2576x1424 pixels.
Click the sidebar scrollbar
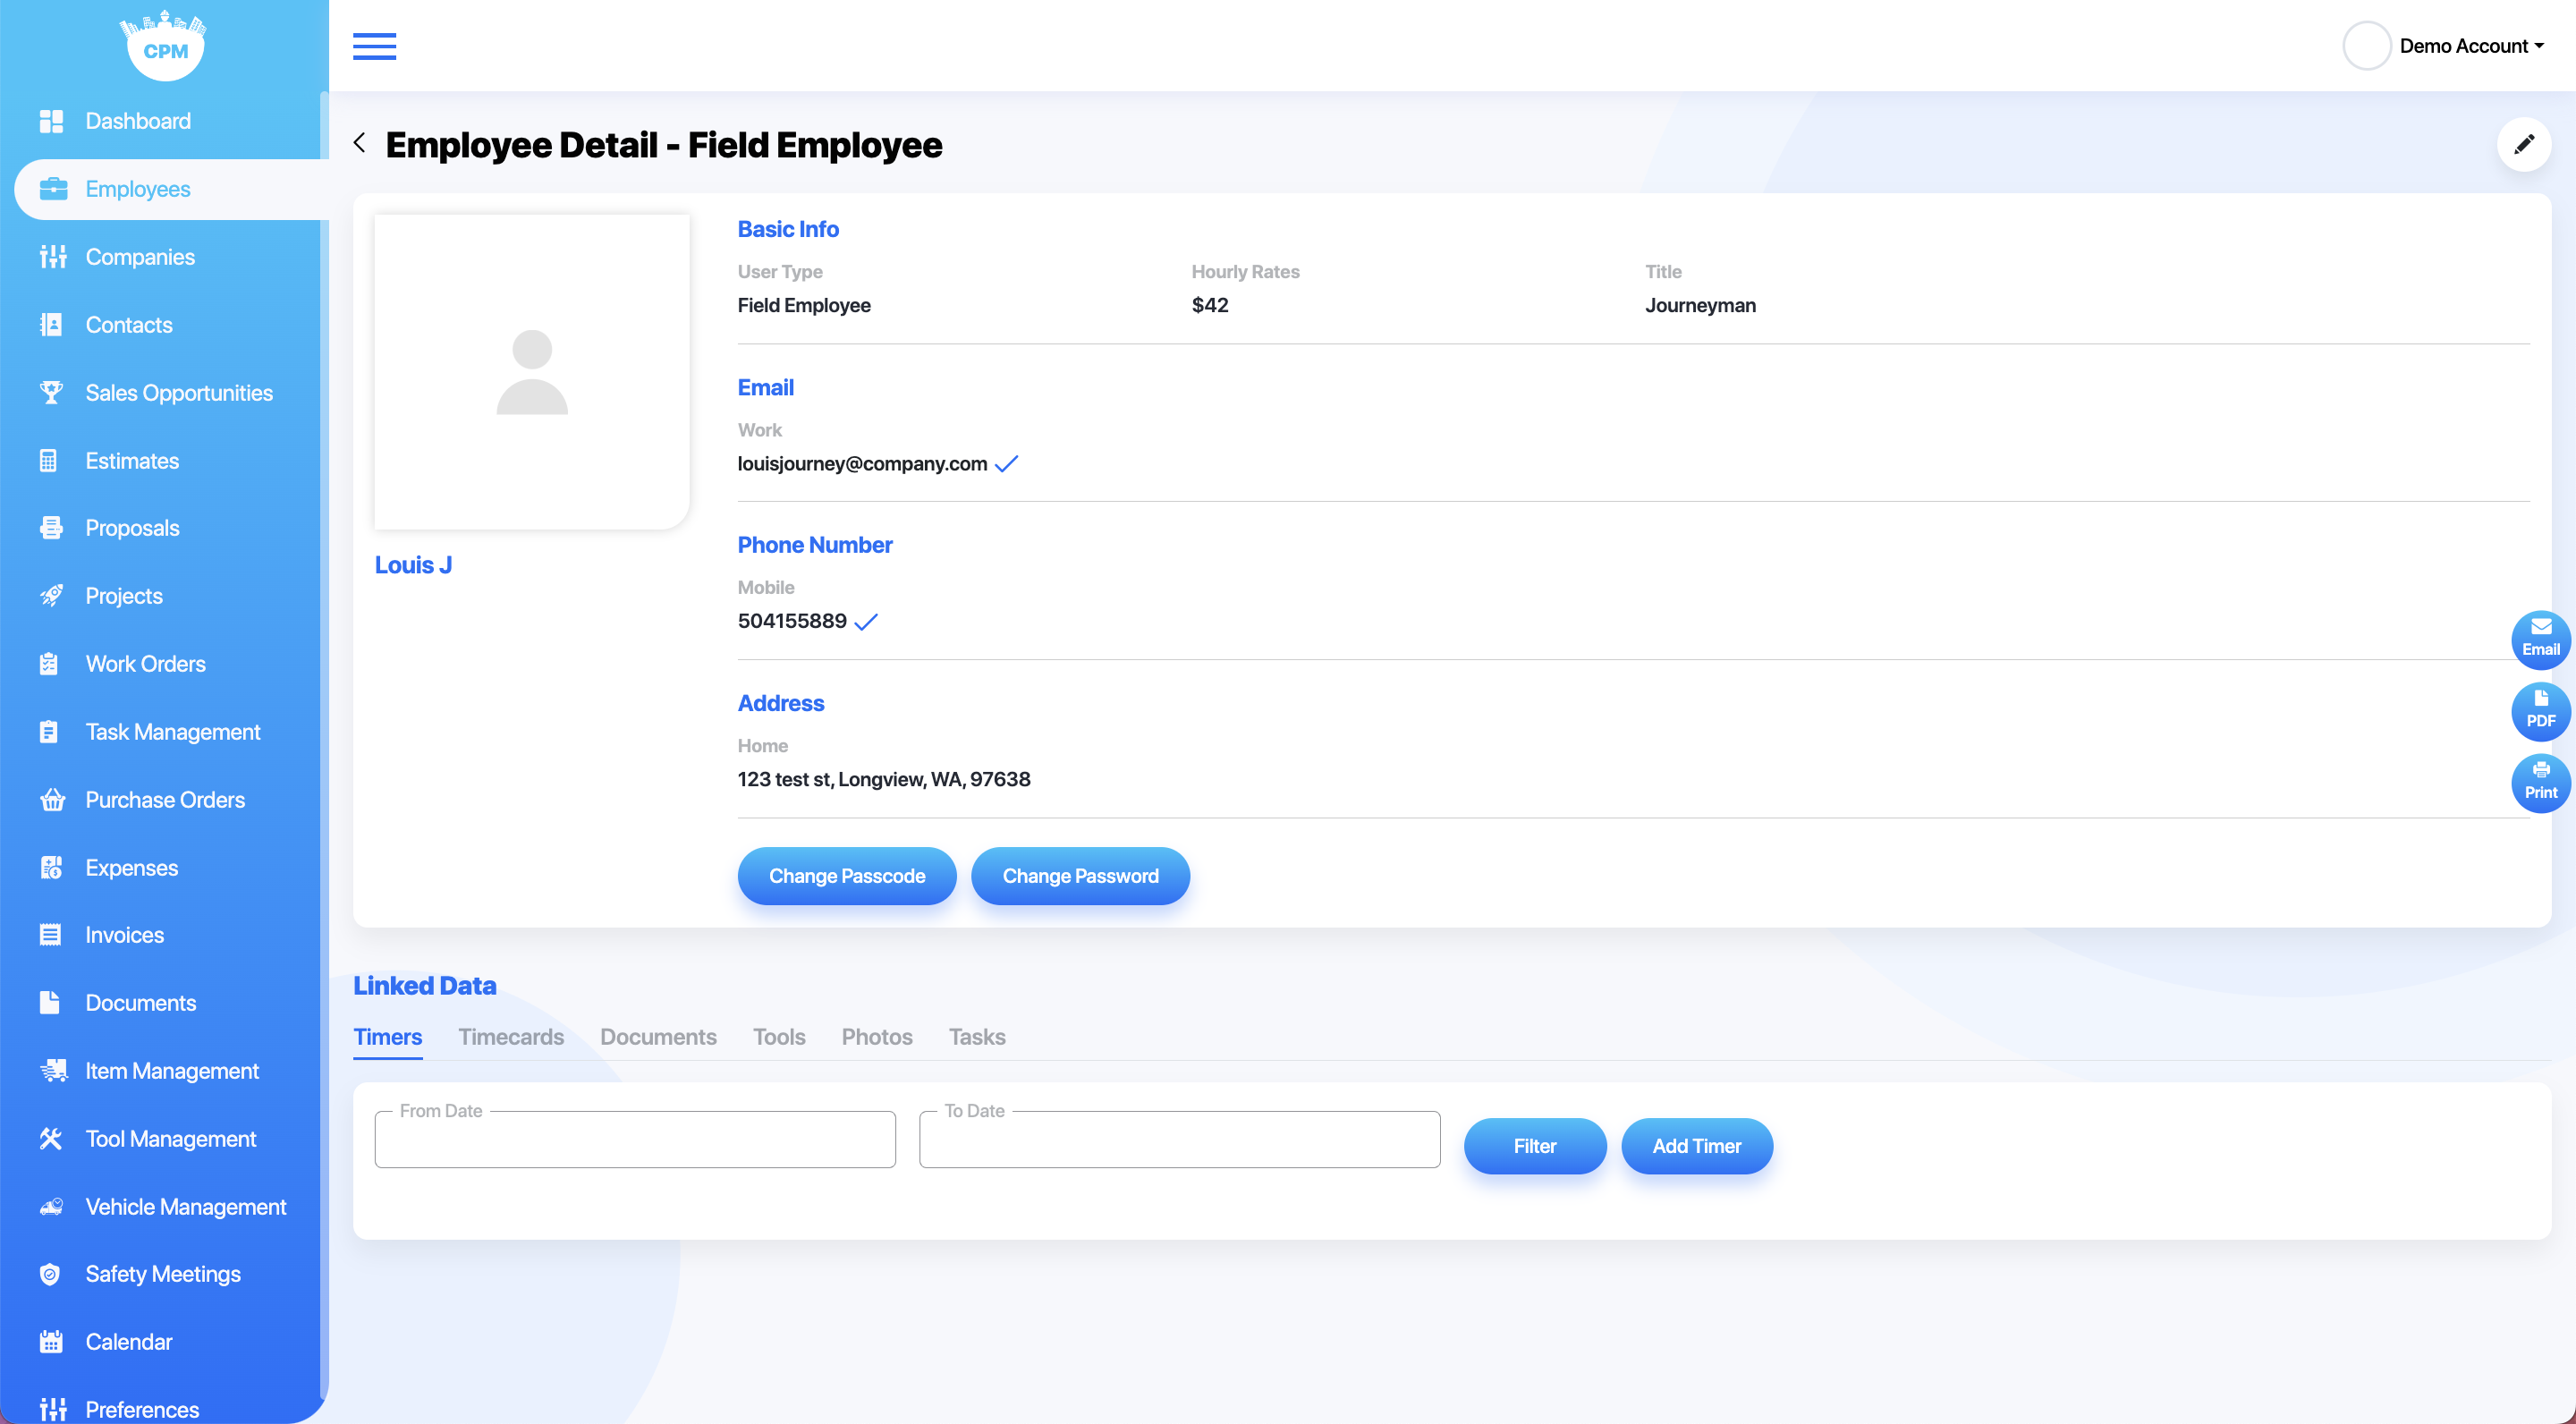(x=324, y=744)
